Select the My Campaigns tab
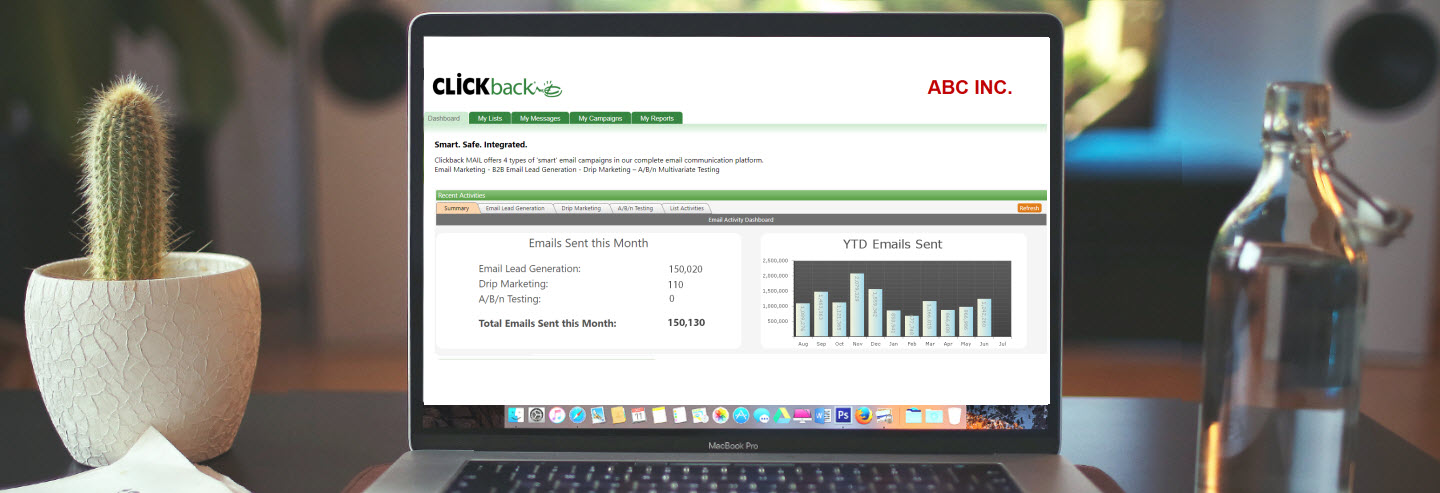1440x493 pixels. (x=600, y=118)
